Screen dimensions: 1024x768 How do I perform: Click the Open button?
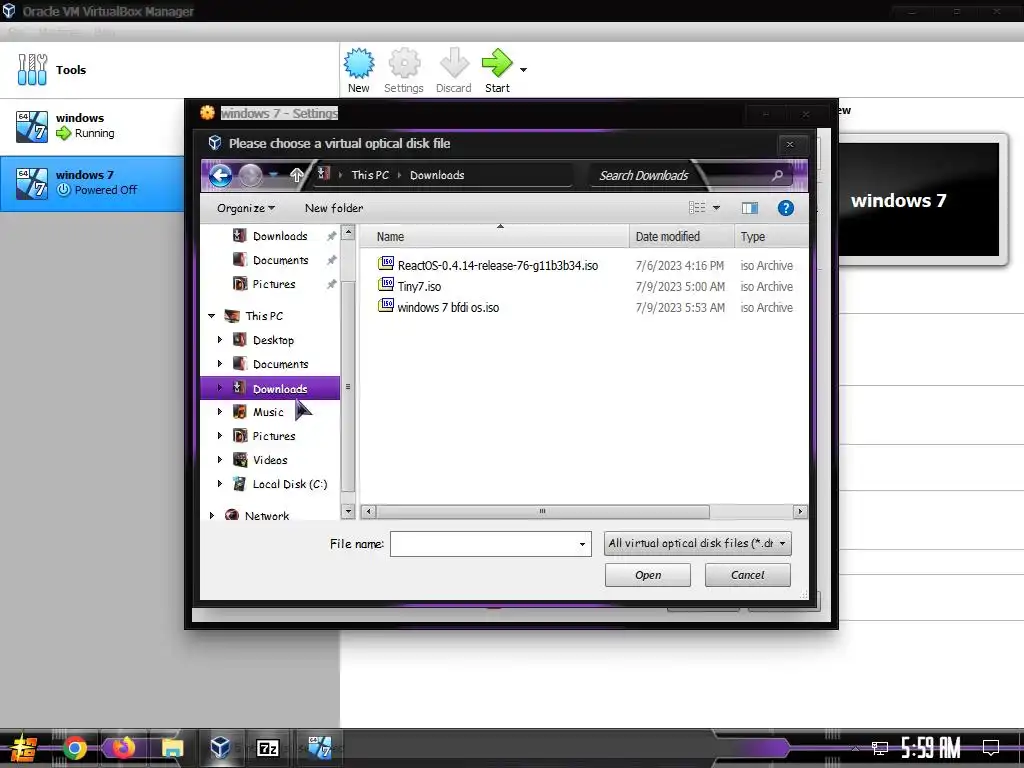pos(647,575)
